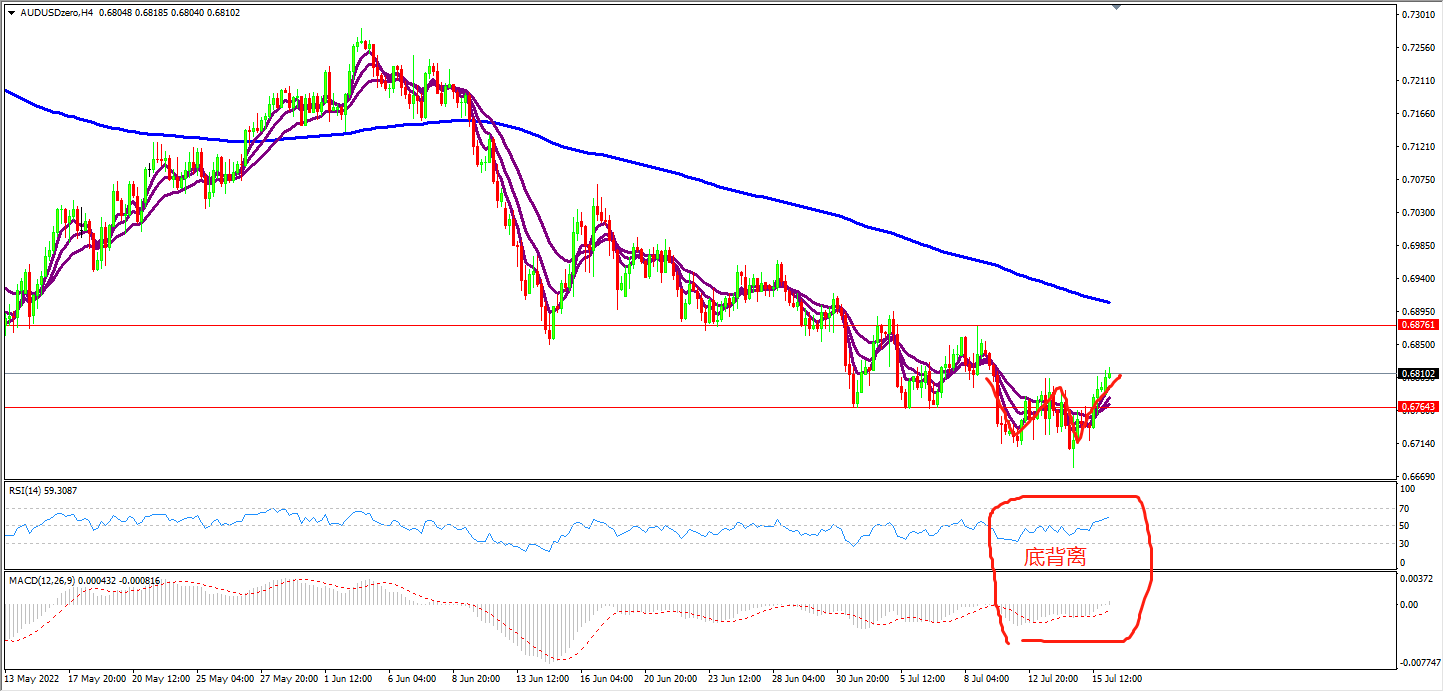
Task: Click price scale value 0.70300
Action: click(1419, 213)
